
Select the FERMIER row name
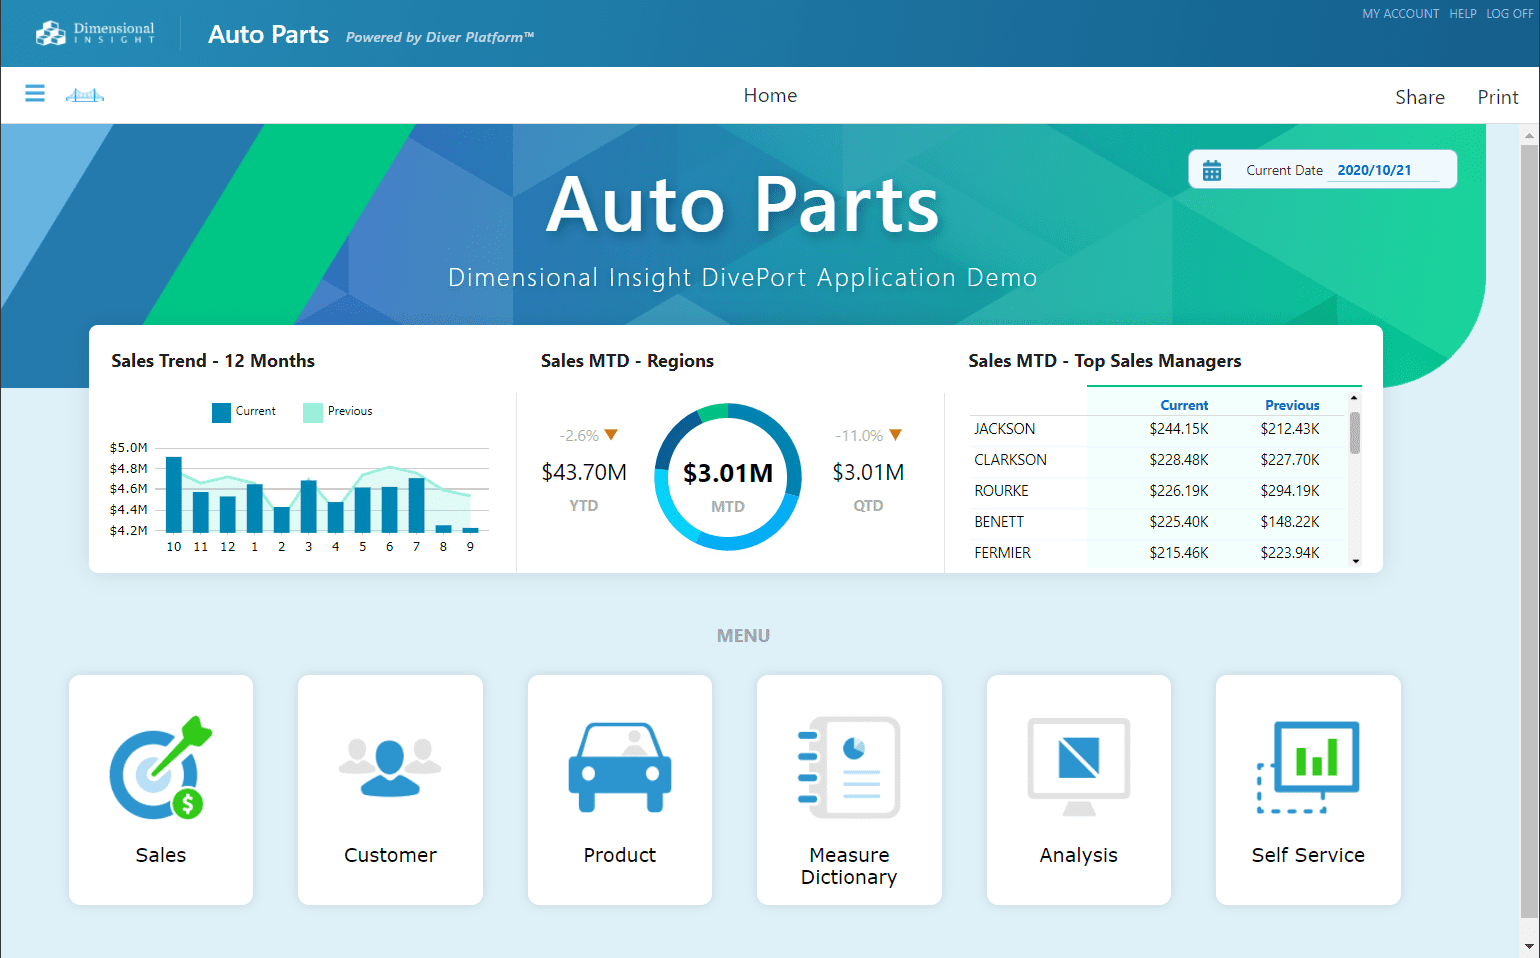click(1003, 553)
